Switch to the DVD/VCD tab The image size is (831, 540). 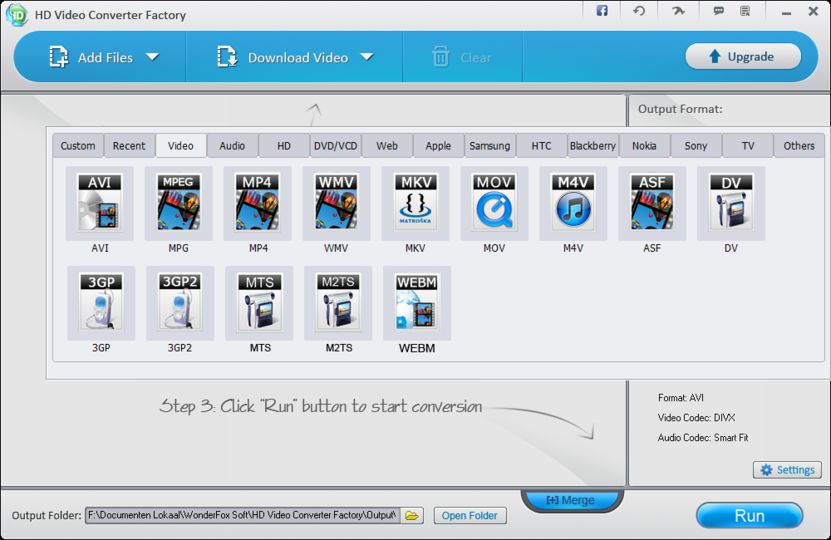[335, 146]
